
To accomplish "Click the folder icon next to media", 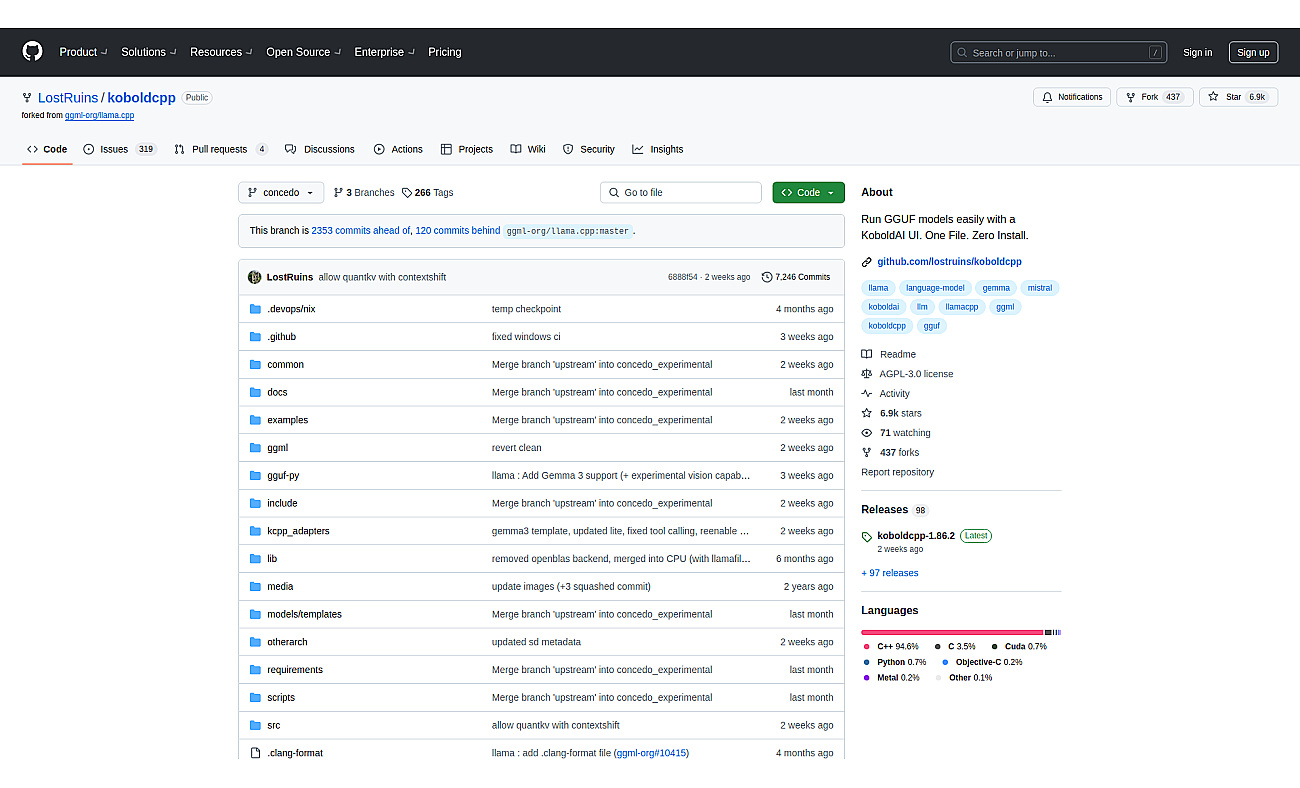I will pyautogui.click(x=255, y=587).
